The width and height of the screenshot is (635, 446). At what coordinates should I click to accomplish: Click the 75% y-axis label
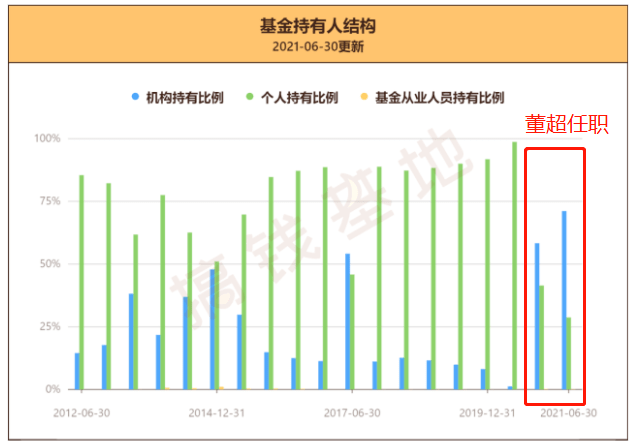pos(50,201)
